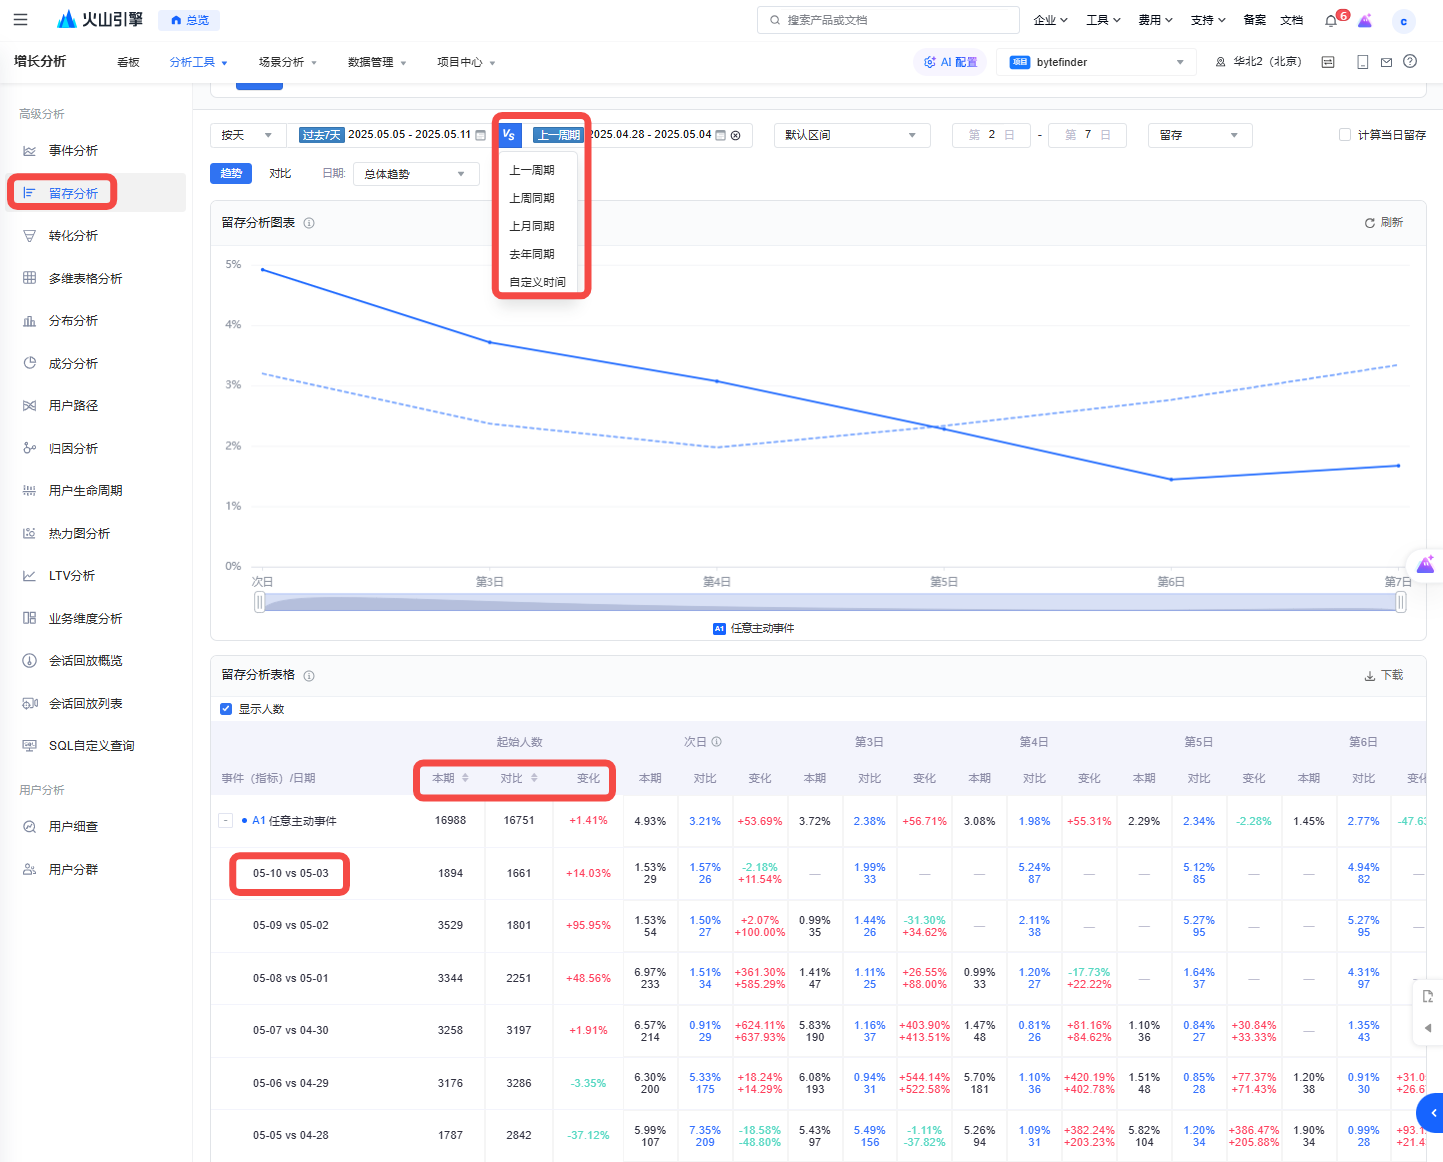Image resolution: width=1443 pixels, height=1162 pixels.
Task: Click the 刷新 refresh button
Action: click(x=1384, y=223)
